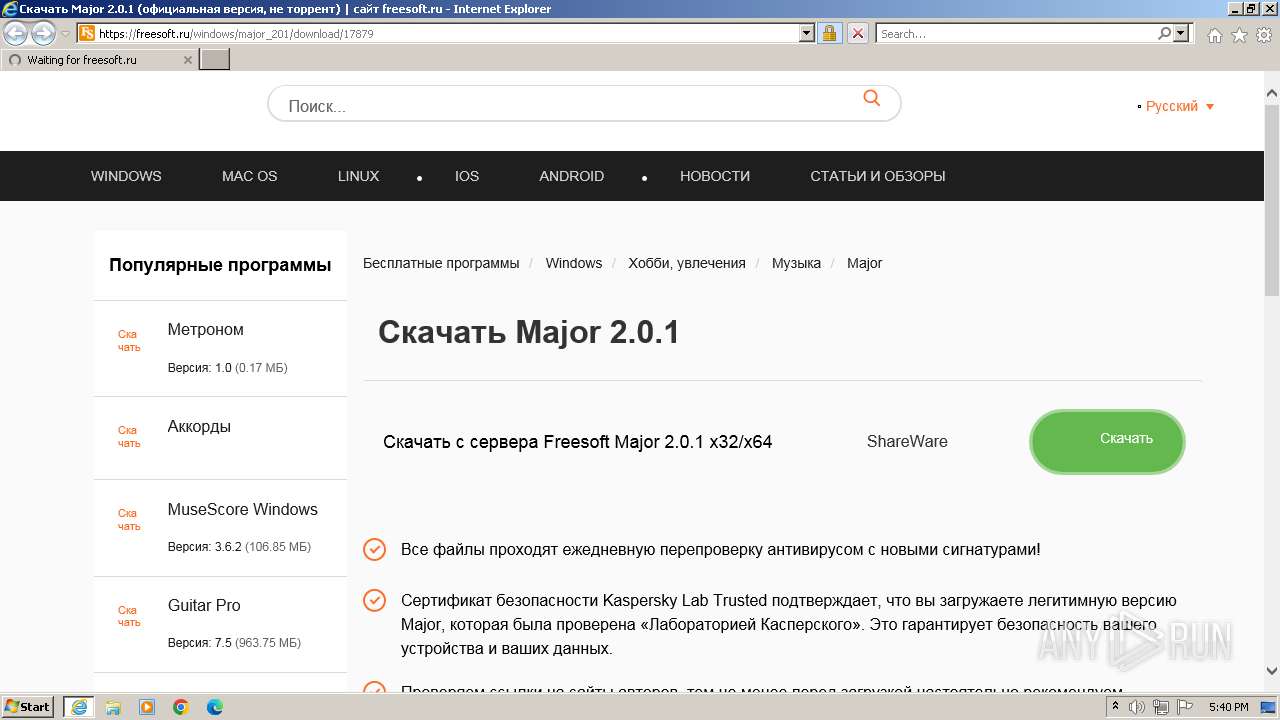Click 'Версия: 1.0 (0.17 МБ)' under Метроном

coord(228,368)
